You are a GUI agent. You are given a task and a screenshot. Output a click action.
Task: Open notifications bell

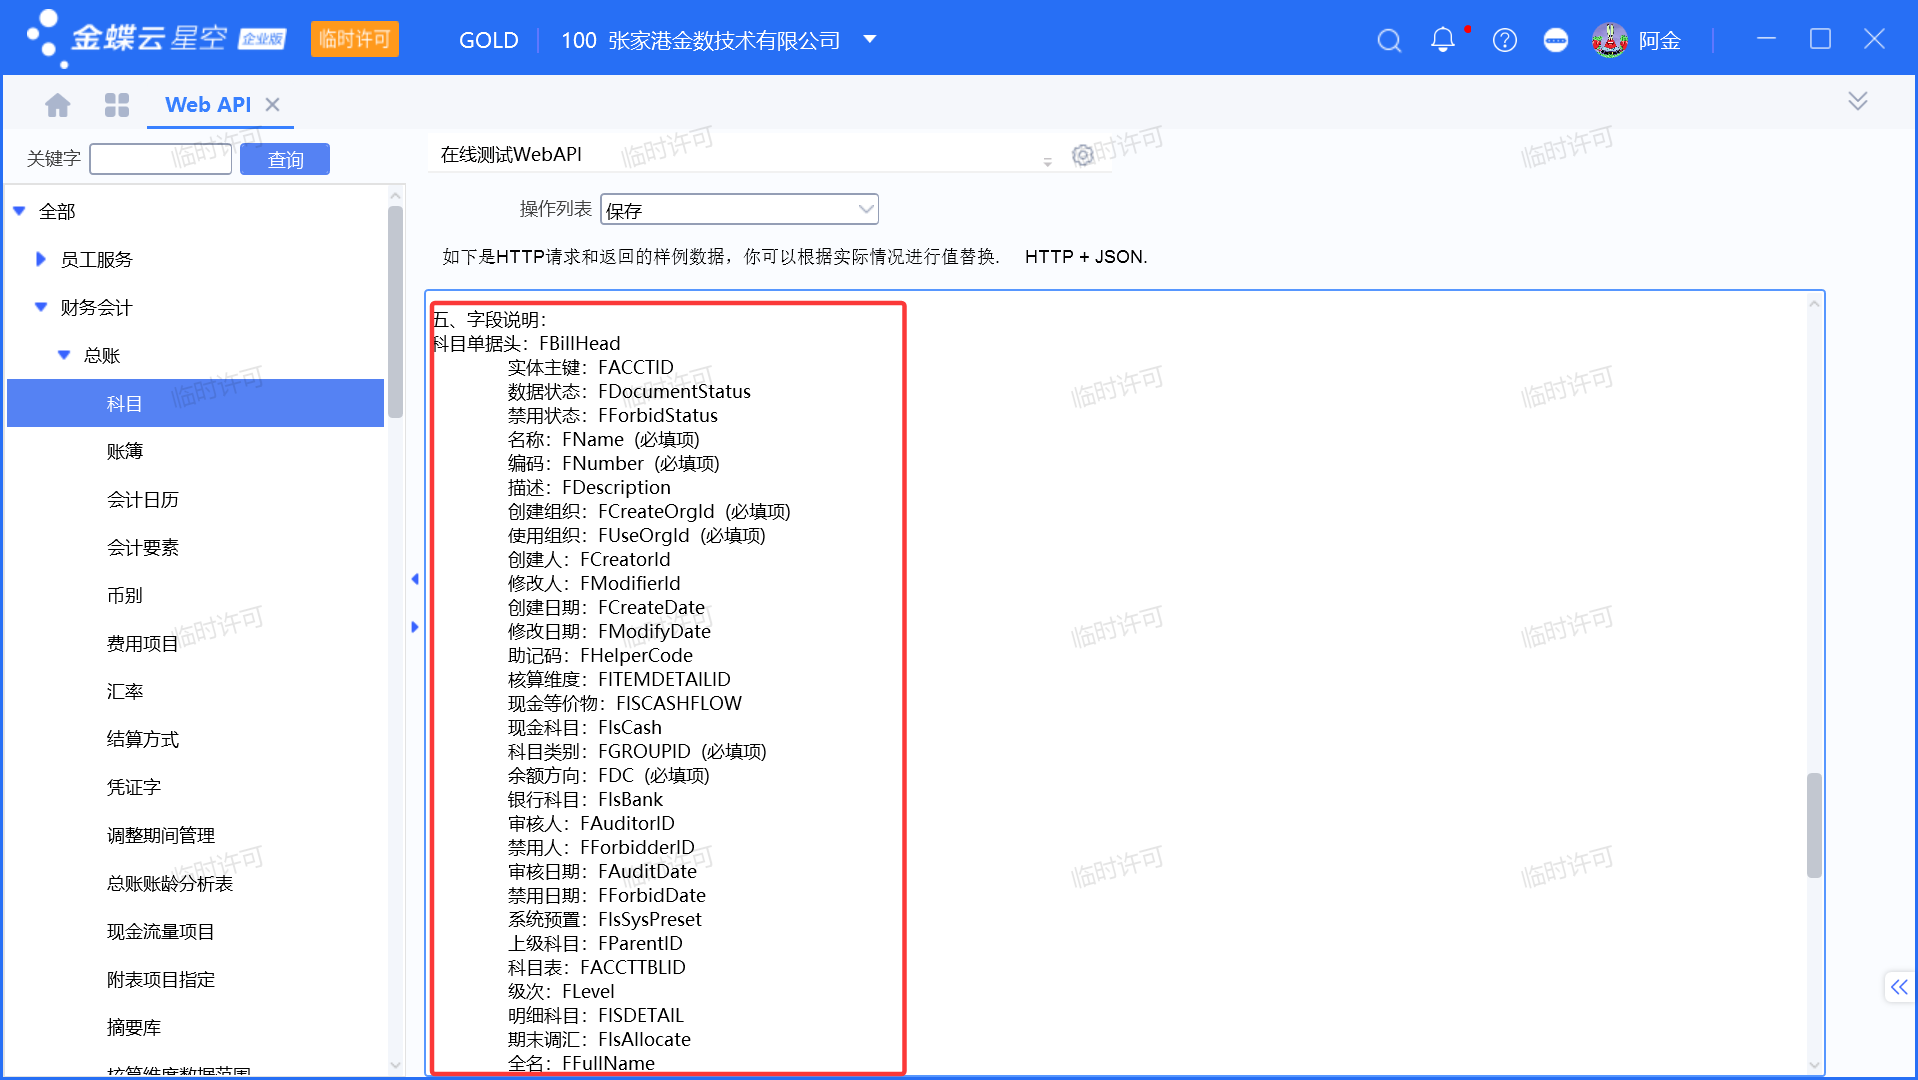[1443, 40]
